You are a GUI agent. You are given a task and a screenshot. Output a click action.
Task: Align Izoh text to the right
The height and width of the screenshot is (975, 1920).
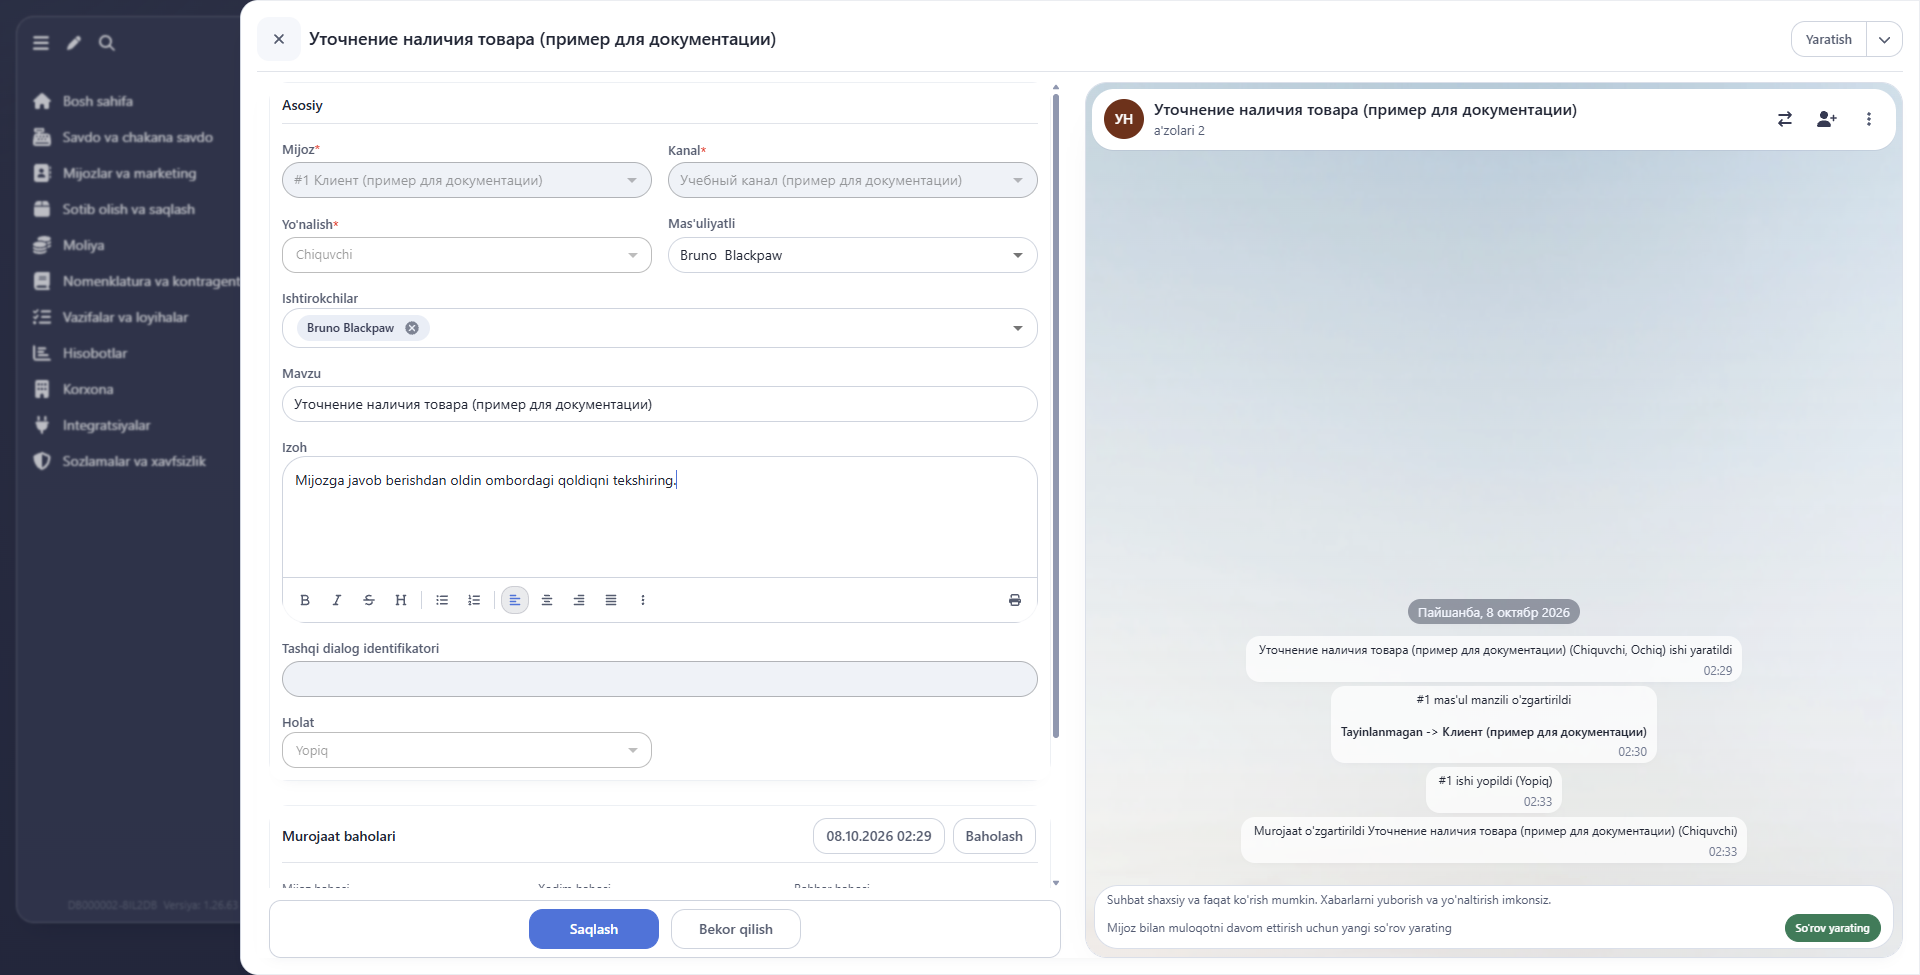click(x=579, y=600)
